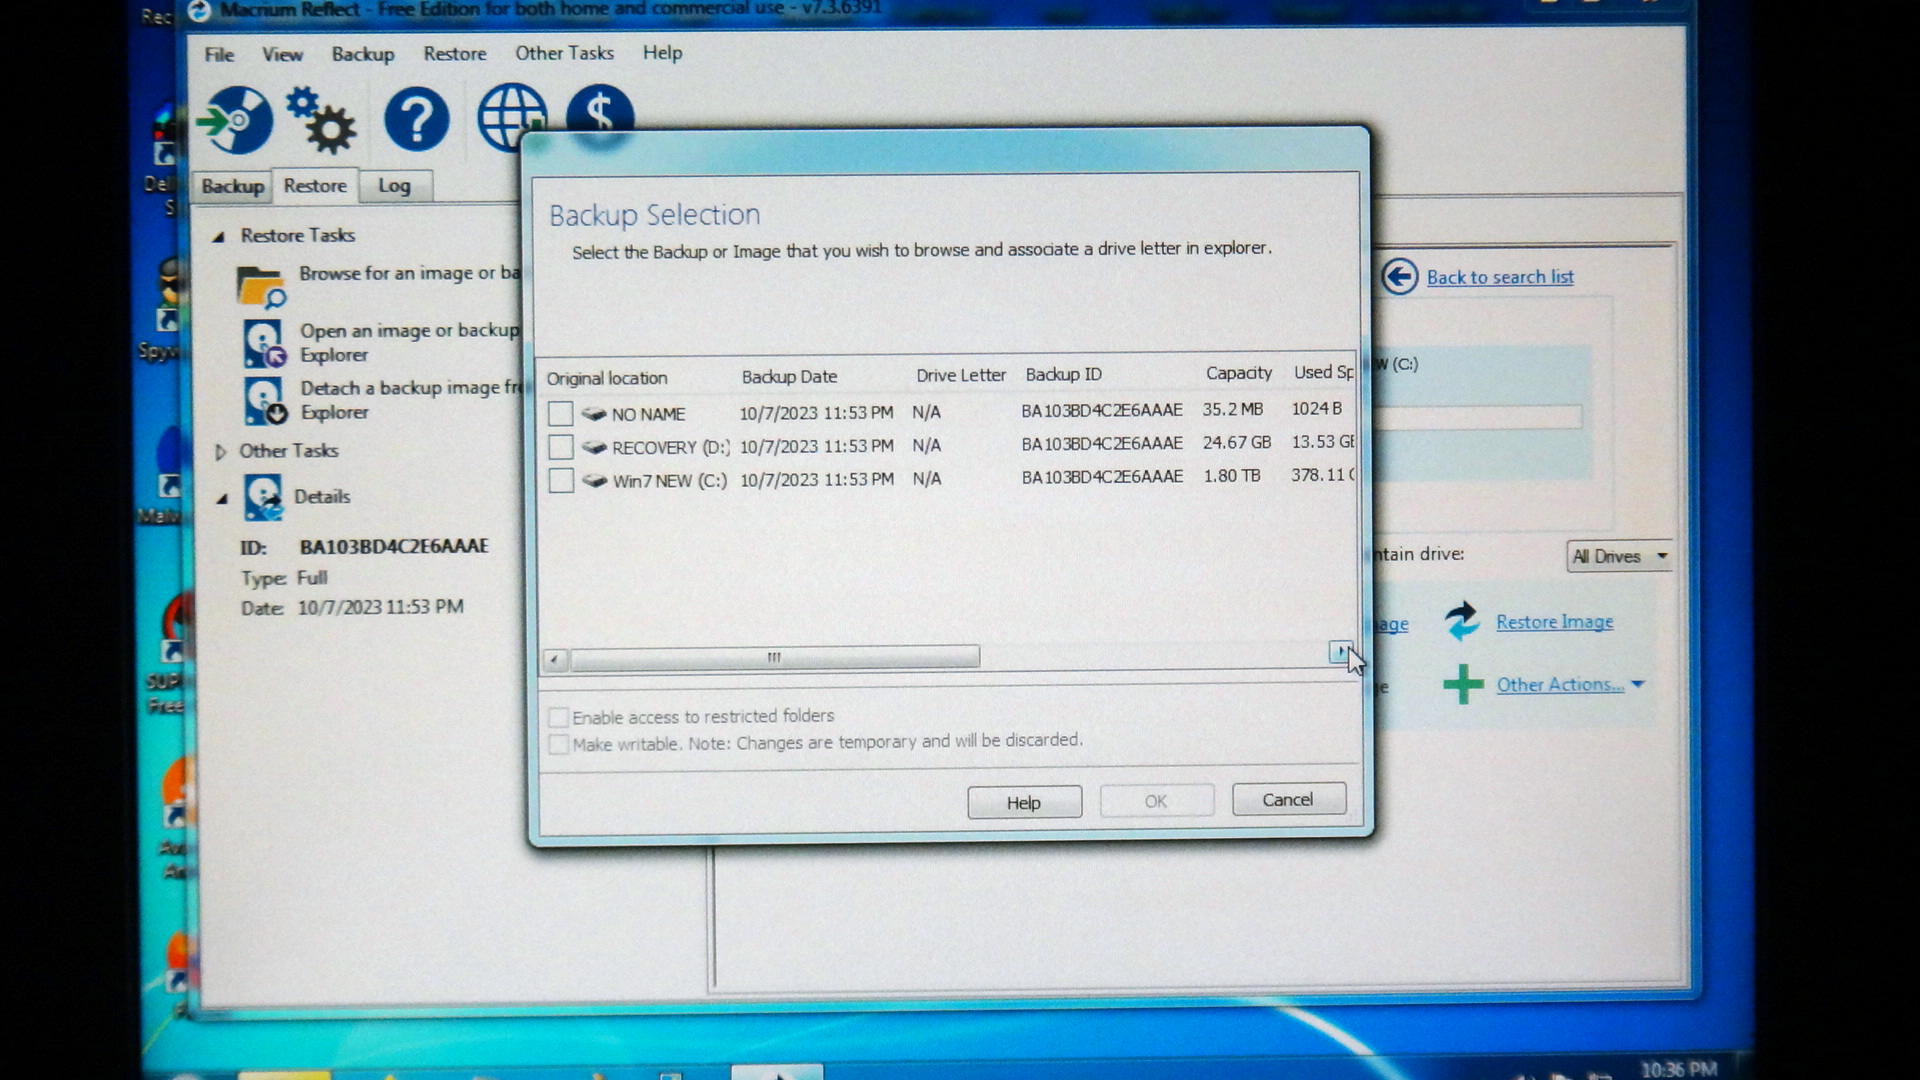This screenshot has height=1080, width=1920.
Task: Click the scroll right arrow in list
Action: pyautogui.click(x=1340, y=652)
